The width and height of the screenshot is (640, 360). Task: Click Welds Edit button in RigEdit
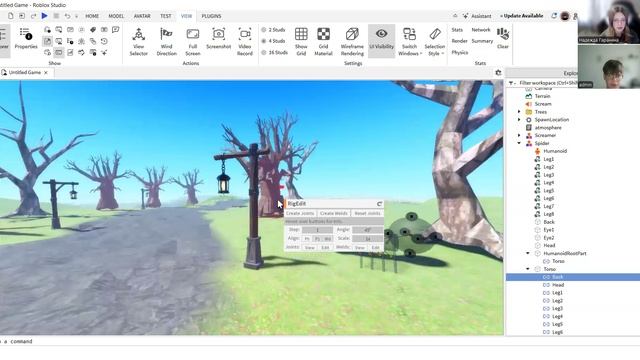tap(375, 248)
